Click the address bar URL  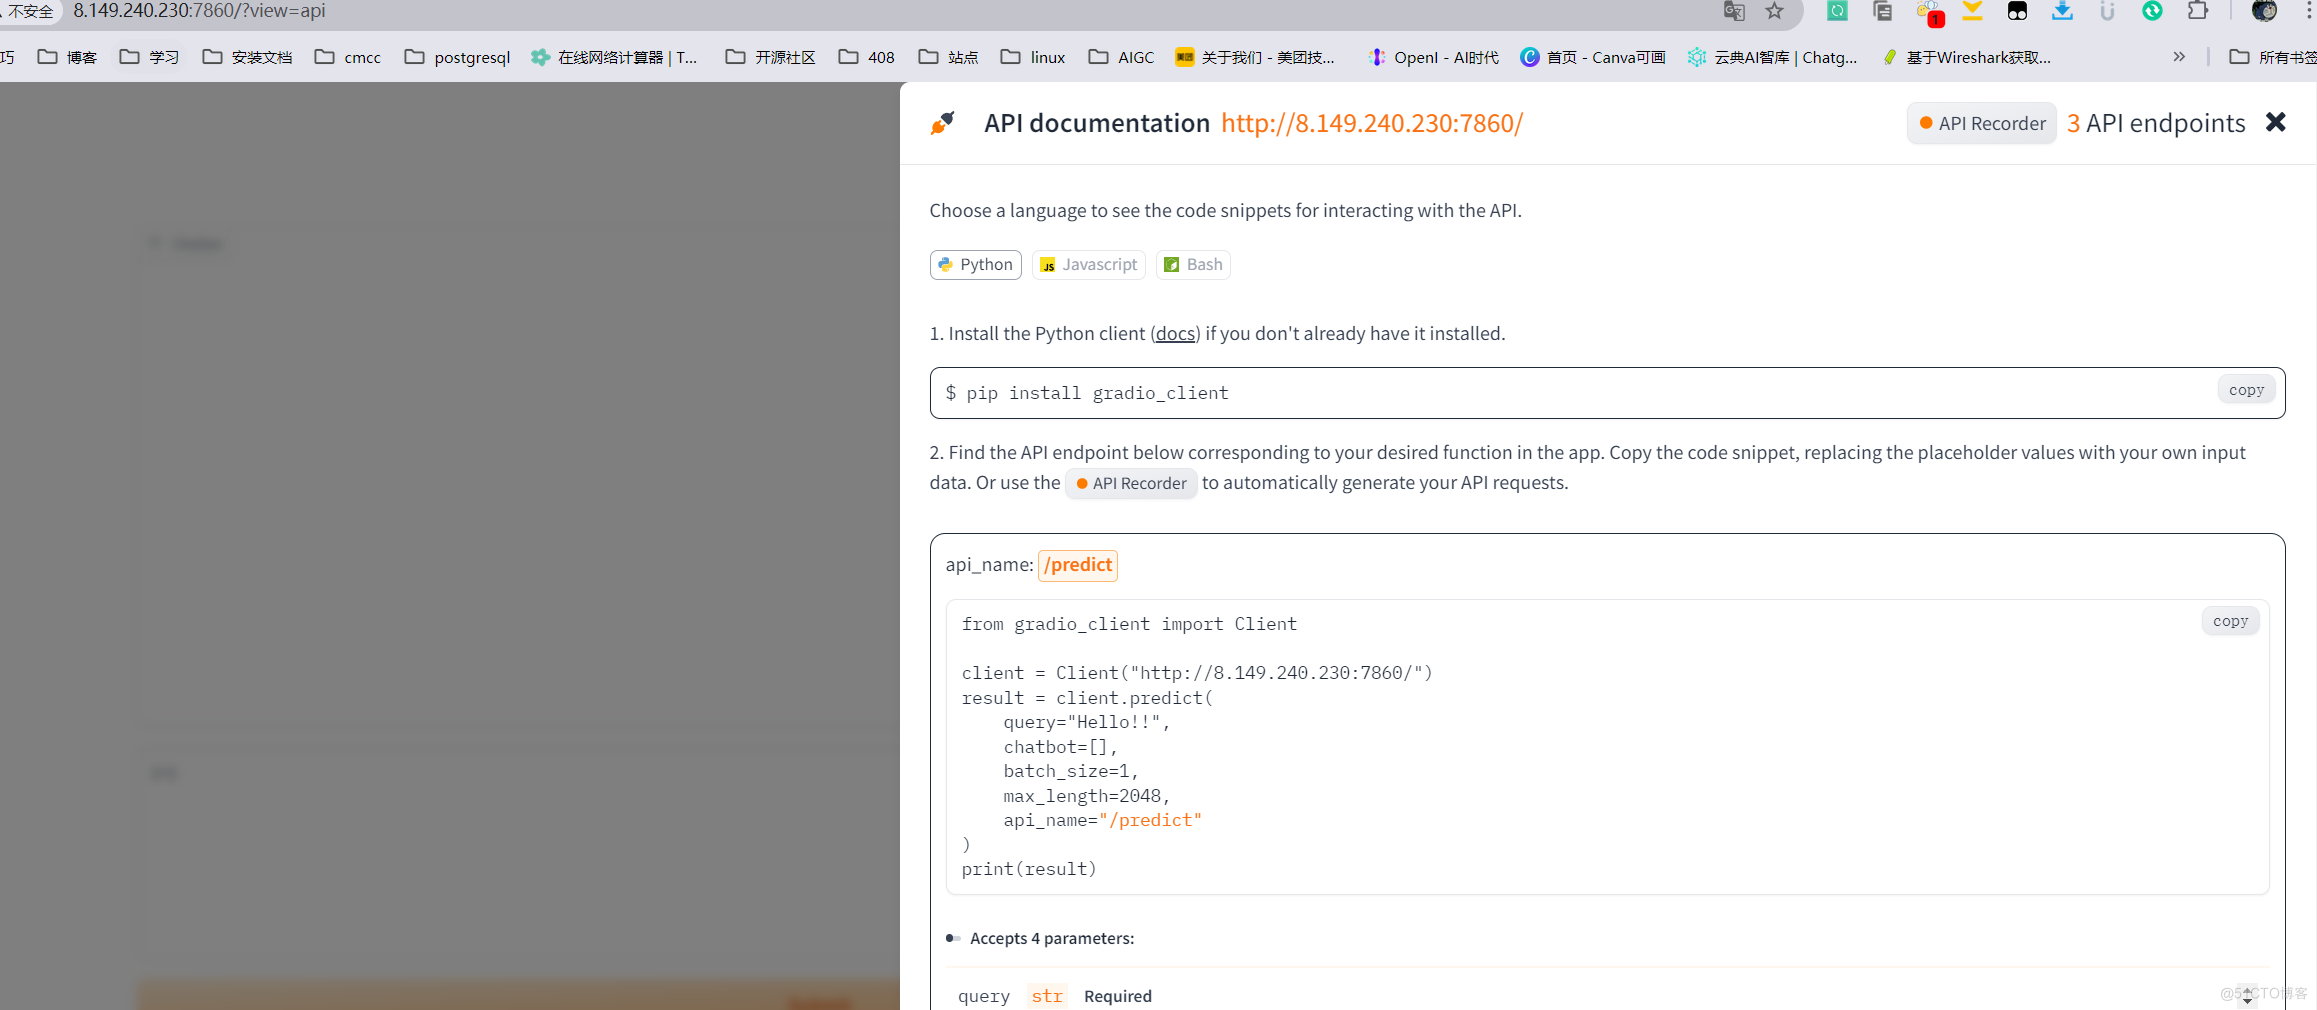pyautogui.click(x=199, y=11)
